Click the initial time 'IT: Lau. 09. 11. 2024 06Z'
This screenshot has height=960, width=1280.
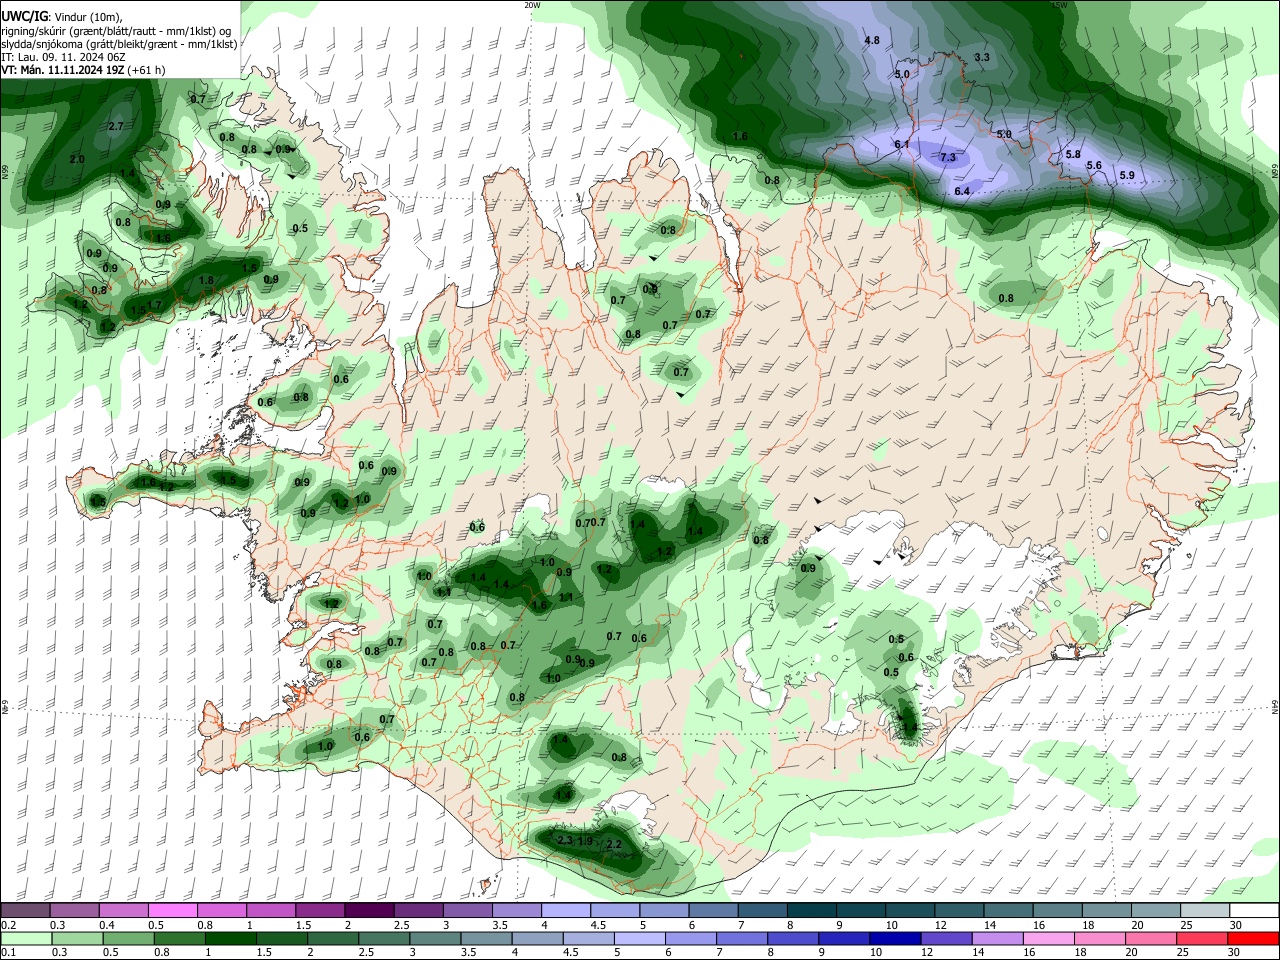pyautogui.click(x=63, y=57)
